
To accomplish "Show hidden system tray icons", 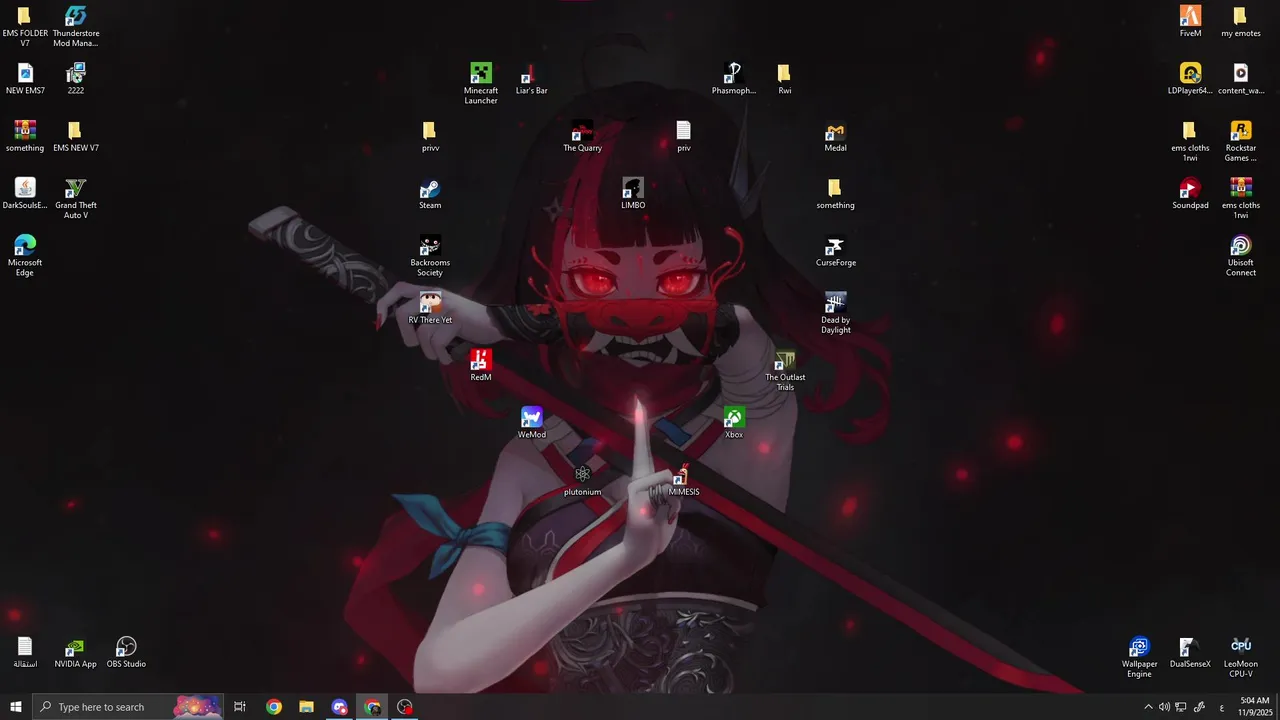I will (x=1148, y=707).
